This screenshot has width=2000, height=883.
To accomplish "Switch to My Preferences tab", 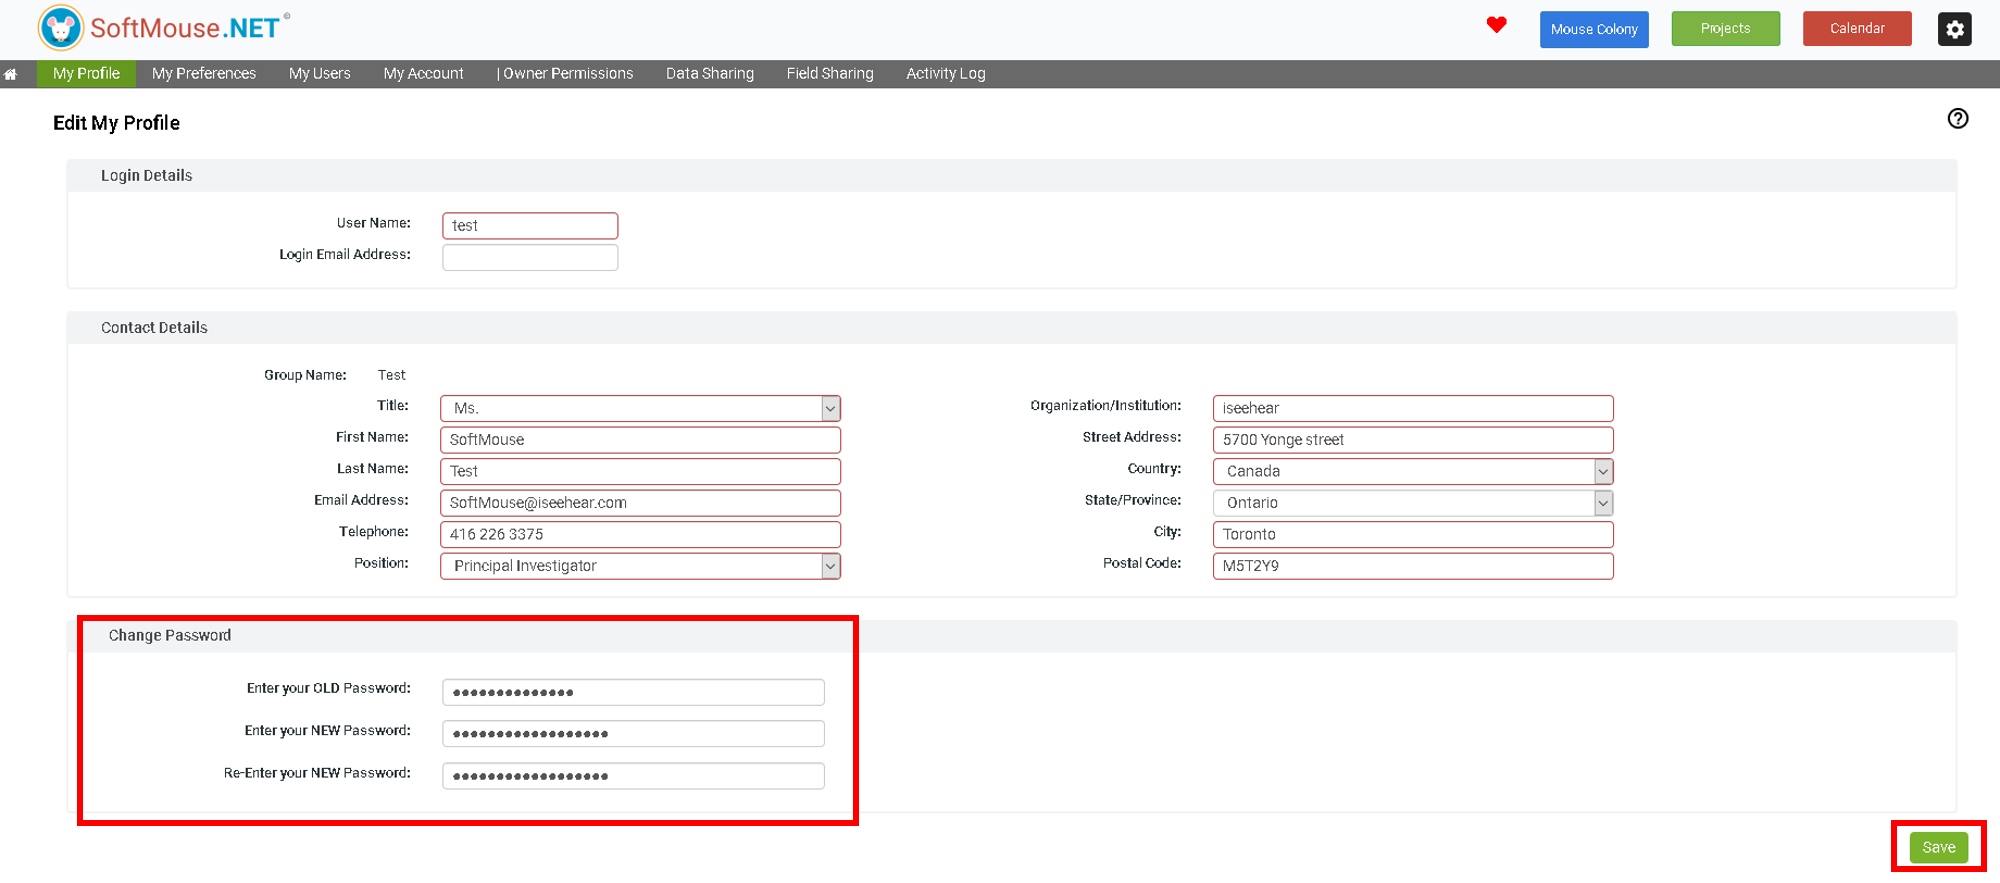I will 204,74.
